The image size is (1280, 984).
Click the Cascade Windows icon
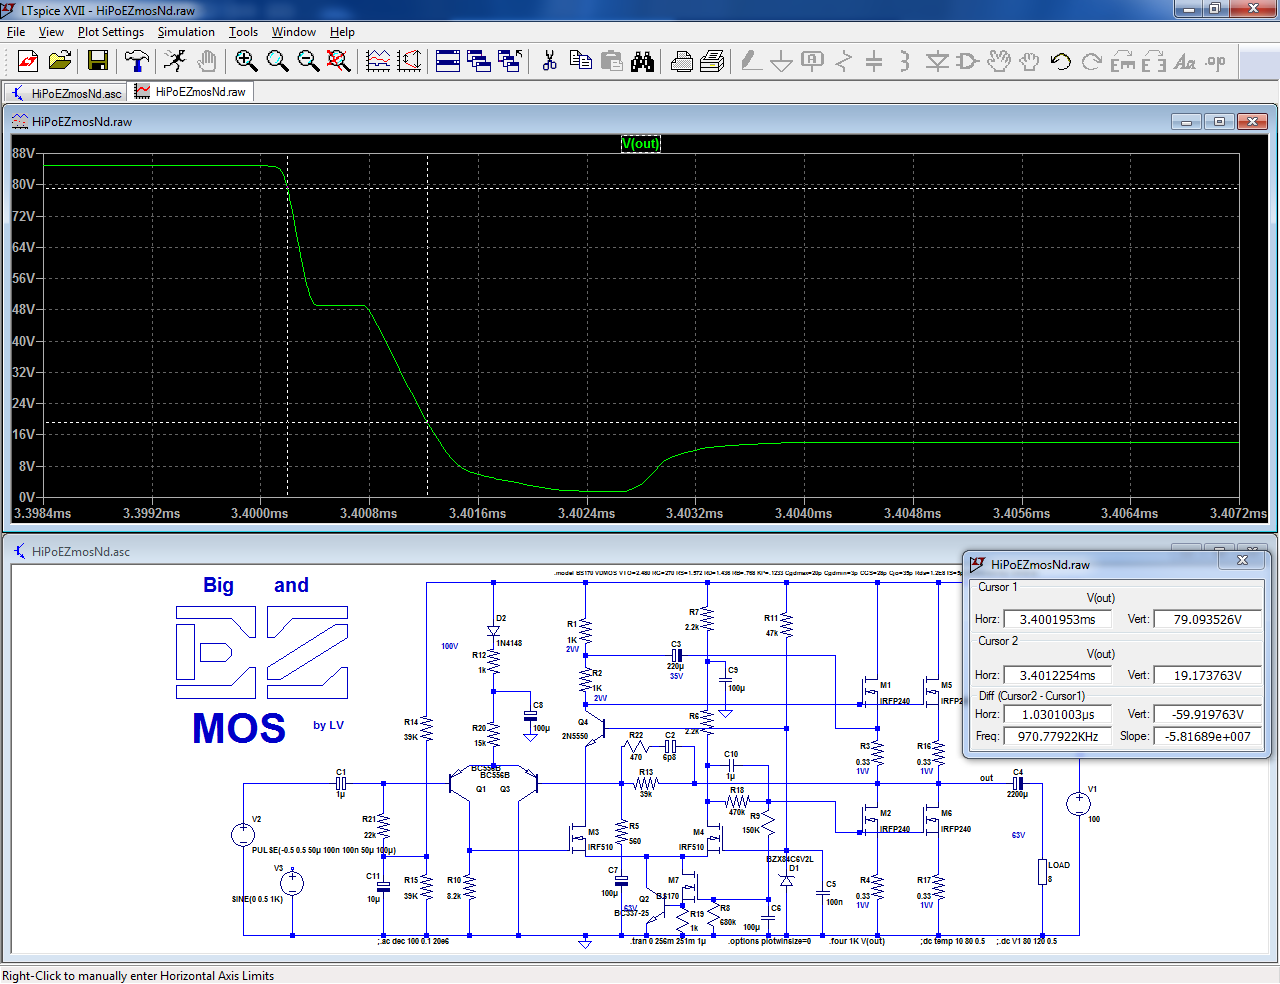(x=479, y=61)
